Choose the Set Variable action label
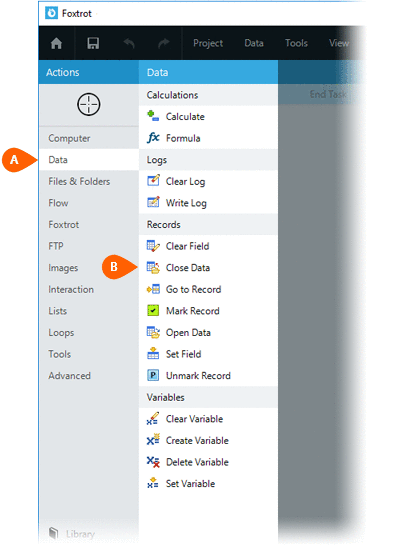393x550 pixels. [190, 484]
